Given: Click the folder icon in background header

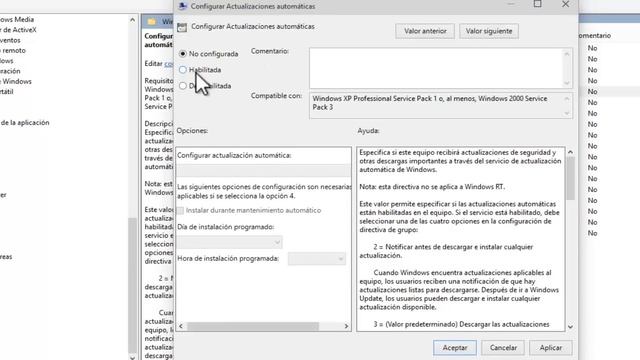Looking at the screenshot, I should click(x=152, y=21).
